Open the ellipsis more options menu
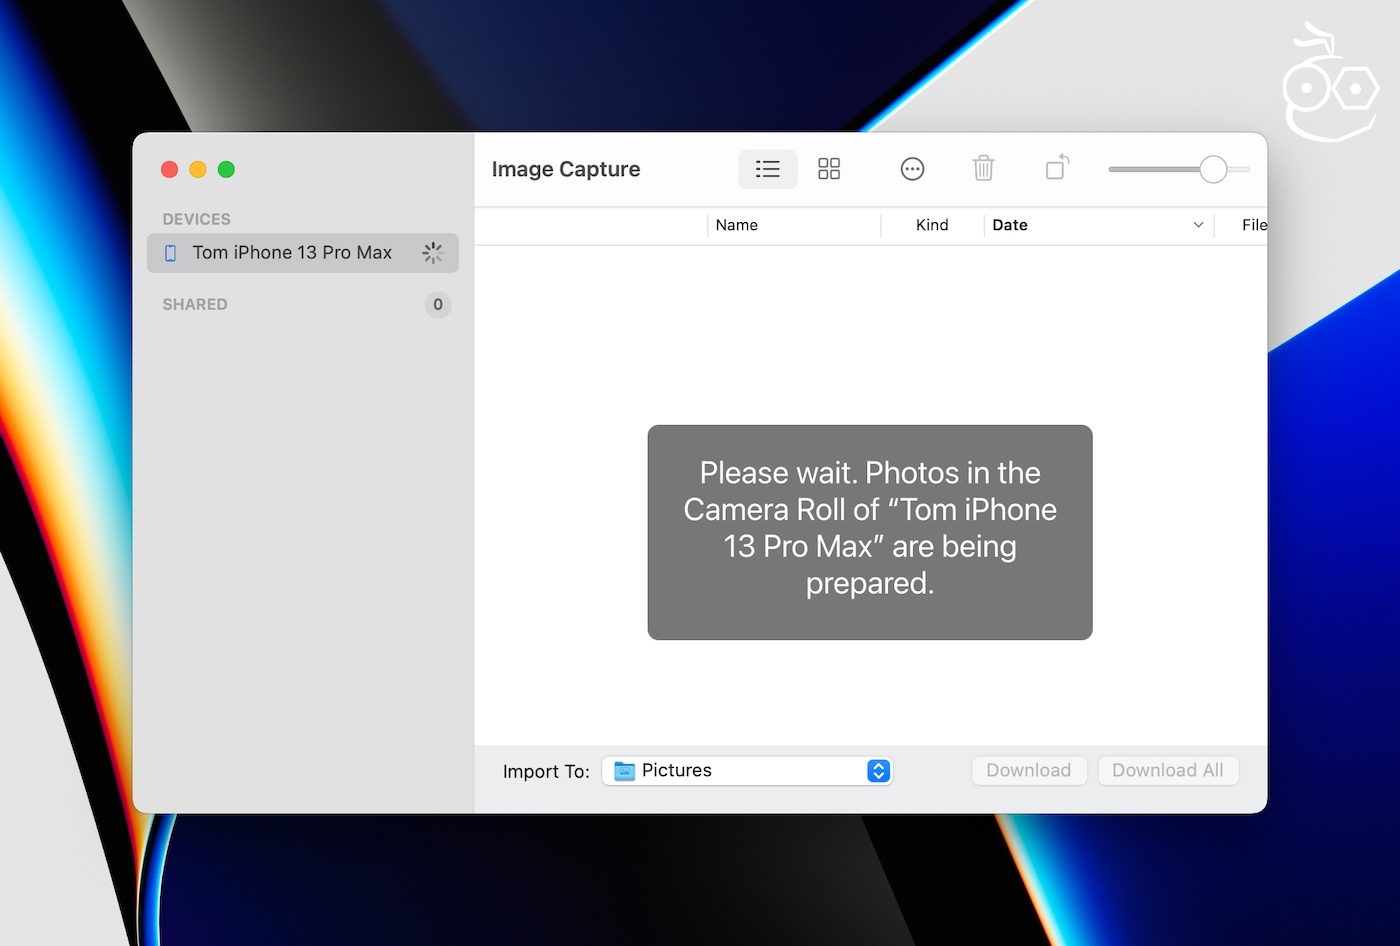 912,169
